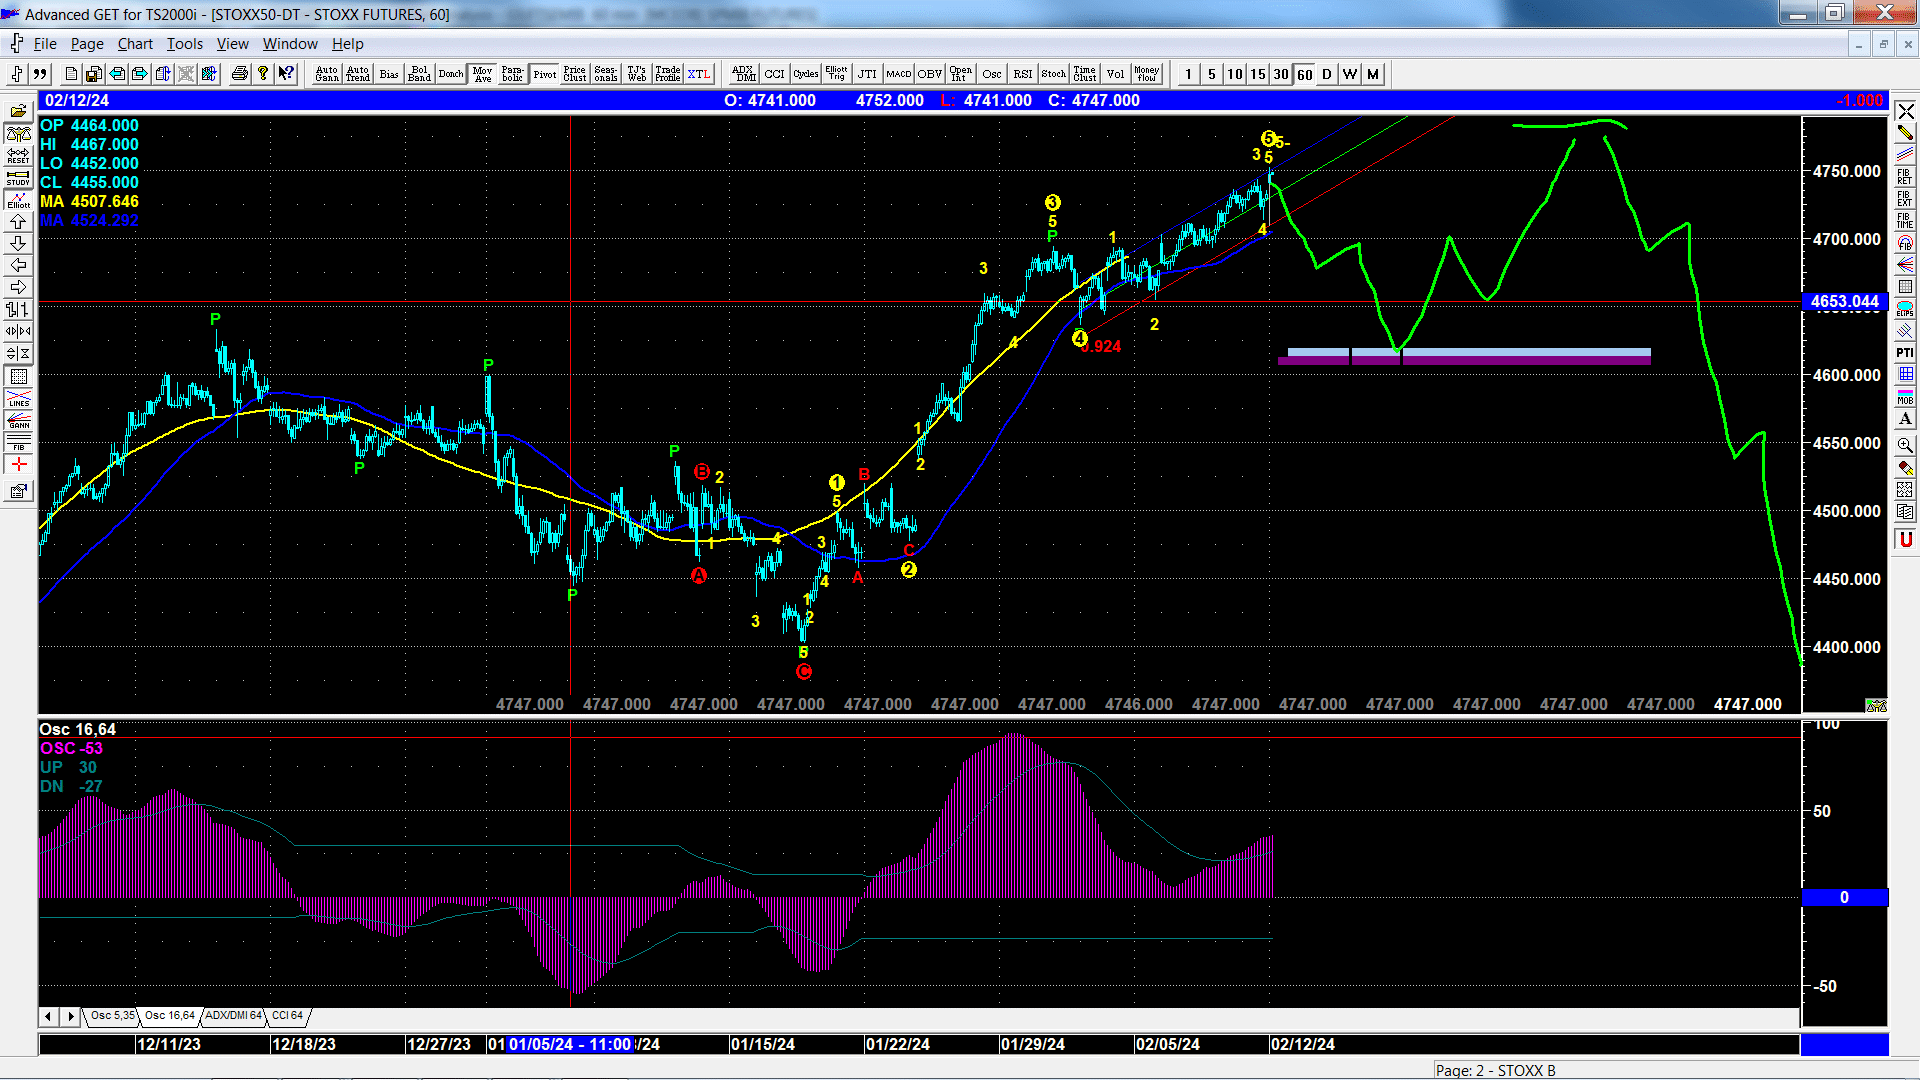This screenshot has height=1080, width=1920.
Task: Toggle the Bias study
Action: 389,74
